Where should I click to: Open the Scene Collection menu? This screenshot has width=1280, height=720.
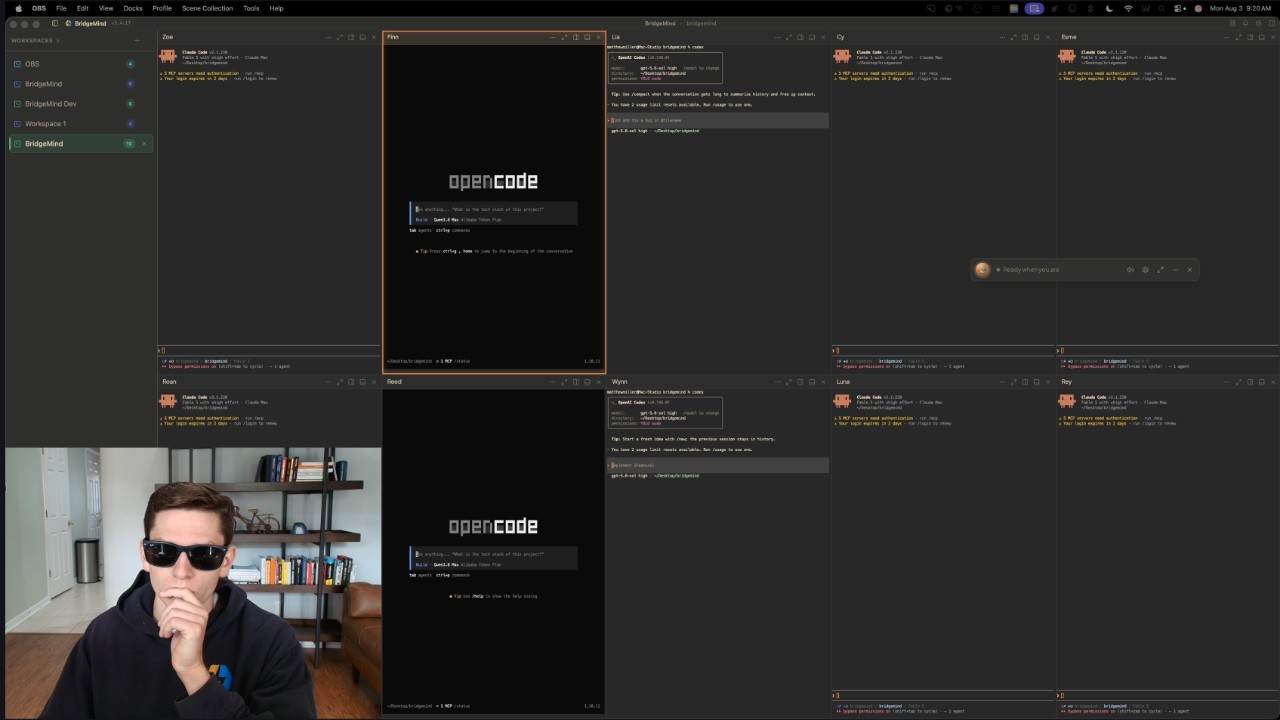pos(207,8)
